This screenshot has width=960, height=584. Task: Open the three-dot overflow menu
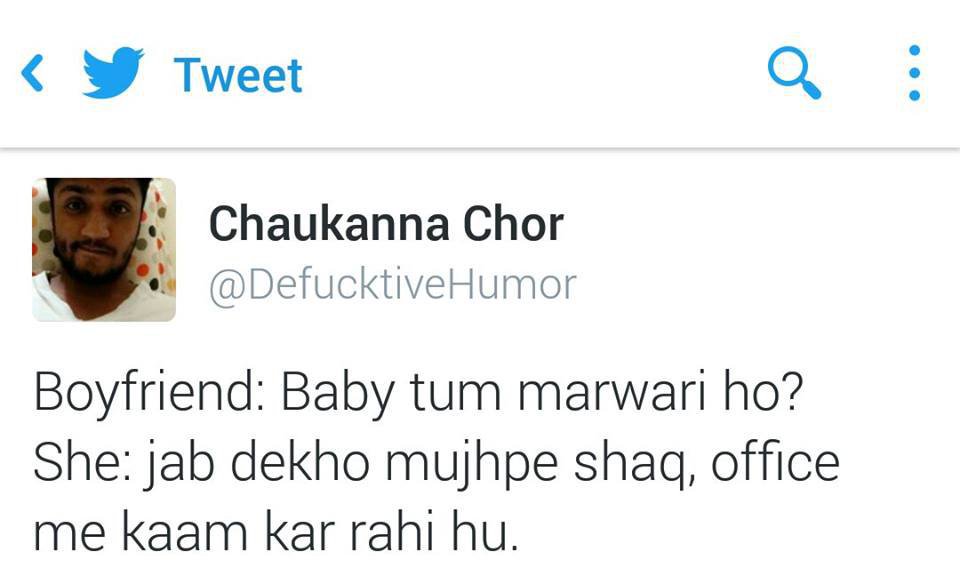914,73
